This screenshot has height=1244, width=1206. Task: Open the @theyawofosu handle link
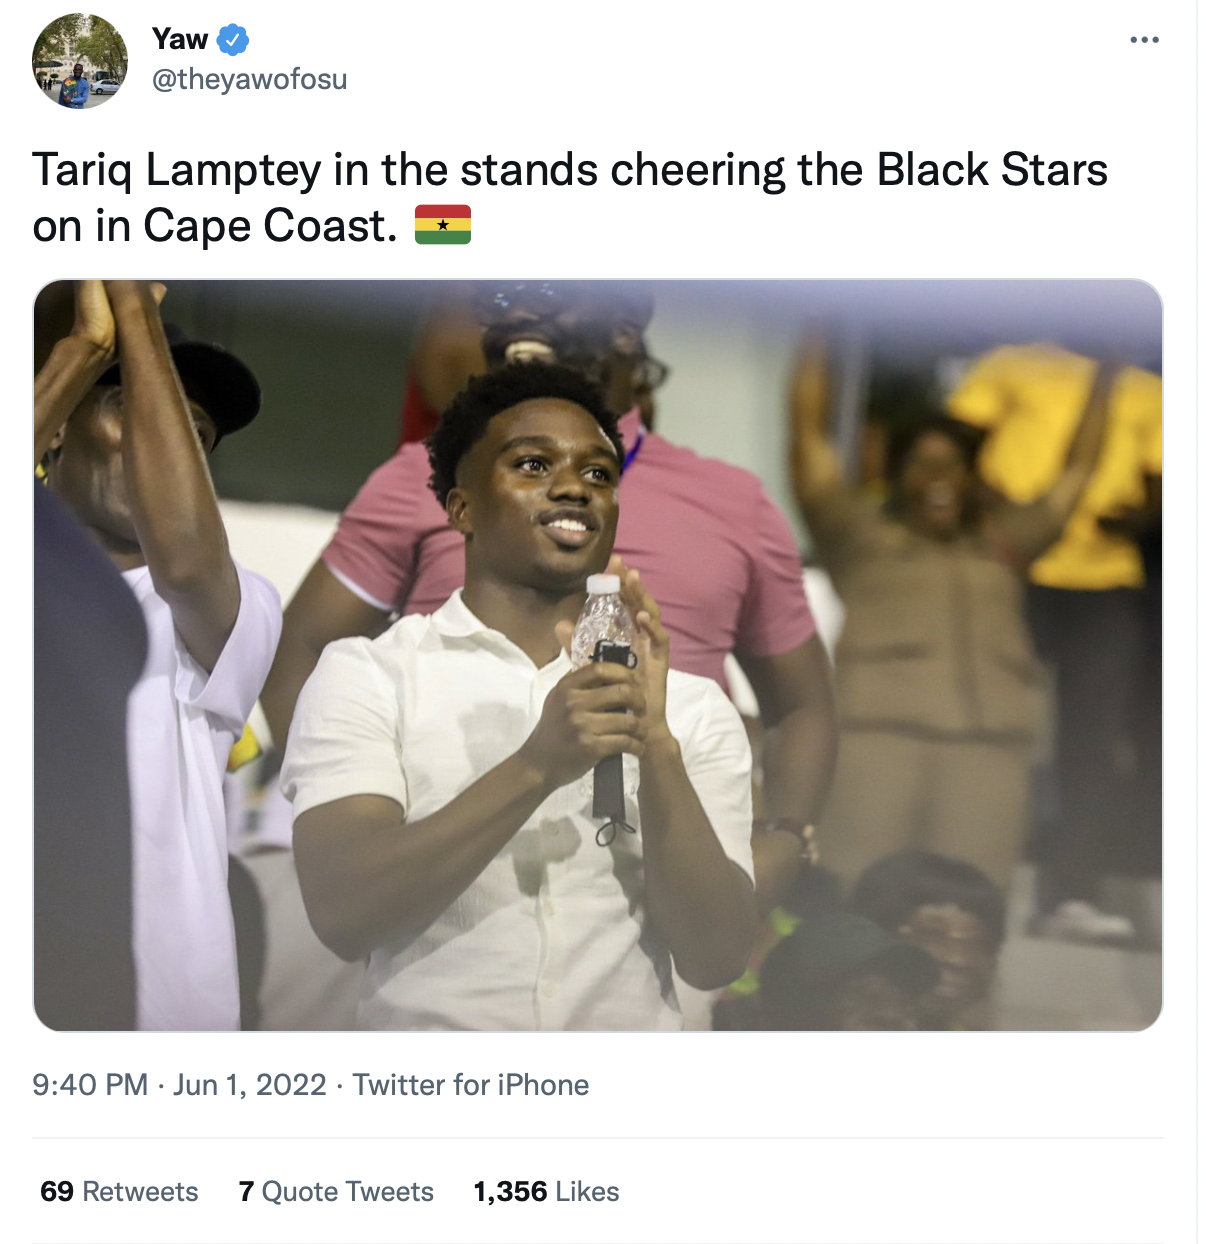click(x=250, y=79)
